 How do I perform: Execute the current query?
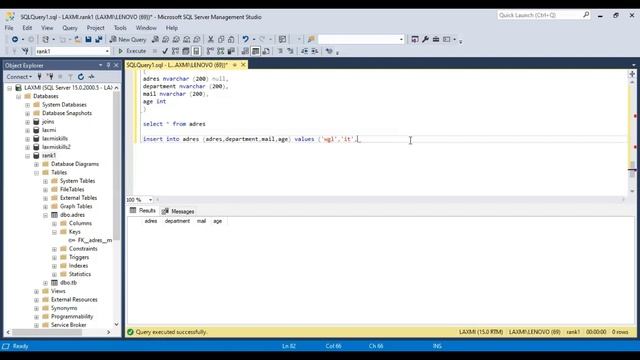[x=132, y=51]
